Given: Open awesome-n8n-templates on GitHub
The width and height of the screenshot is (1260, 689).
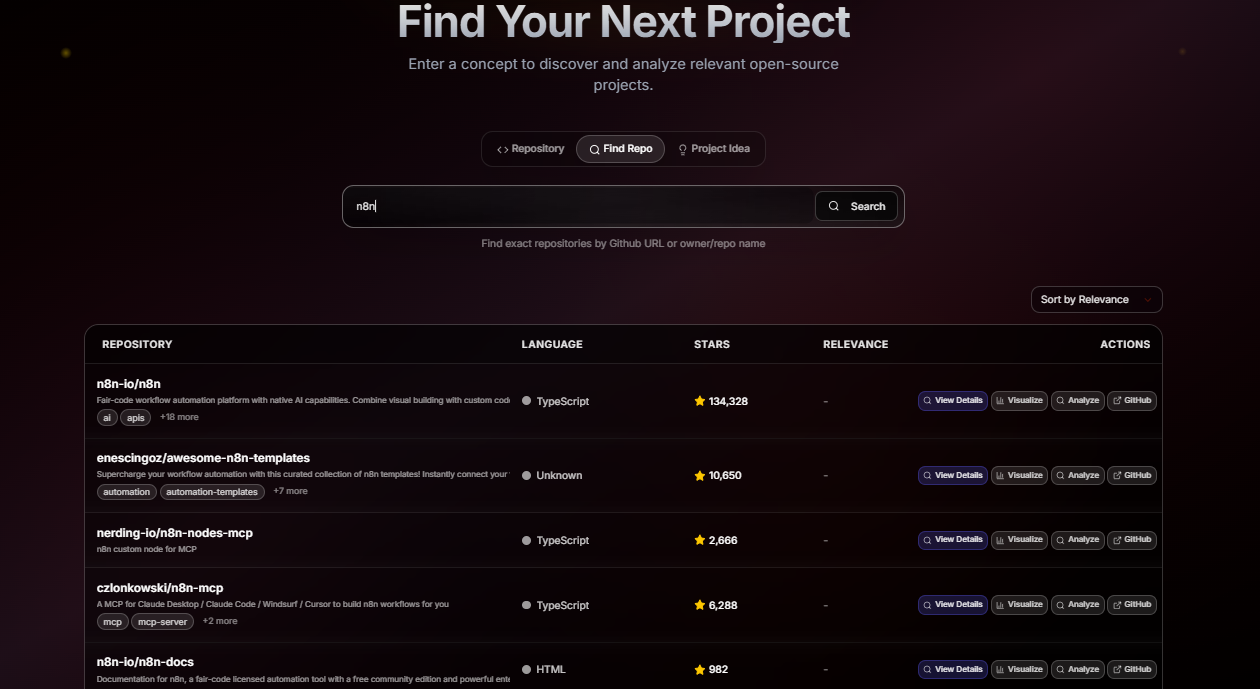Looking at the screenshot, I should [x=1132, y=475].
